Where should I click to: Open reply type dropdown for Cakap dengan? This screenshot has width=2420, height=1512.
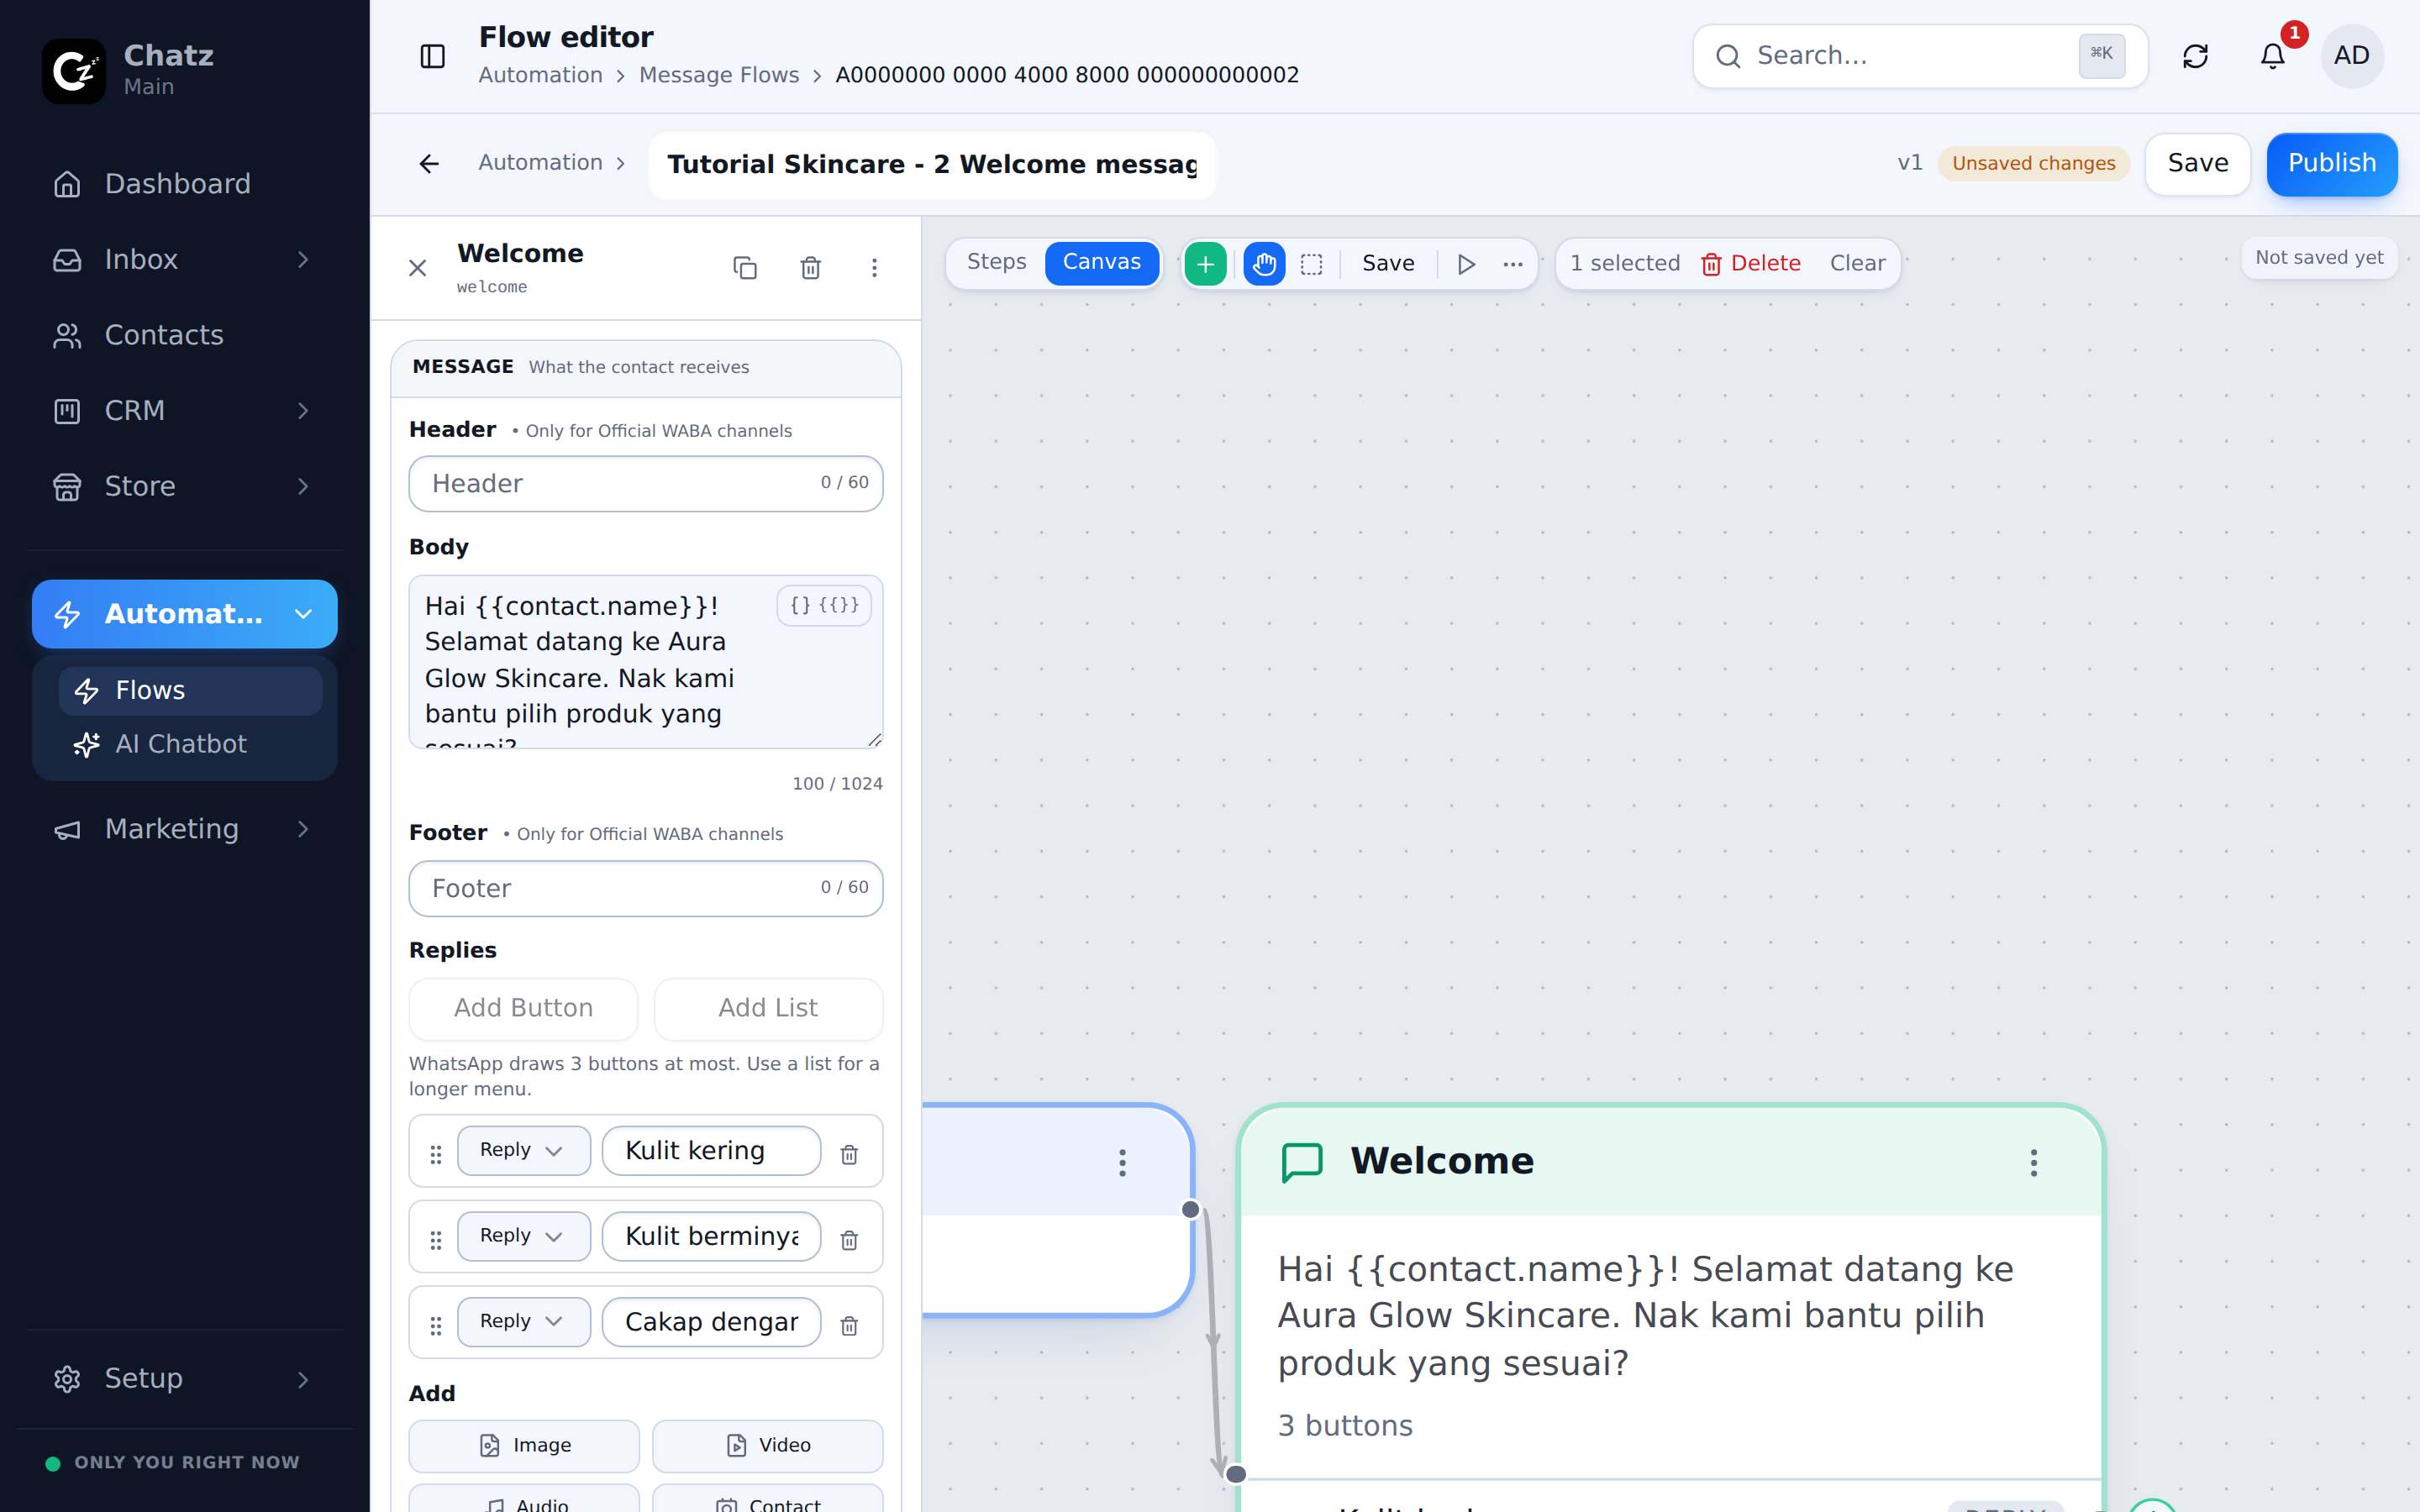click(x=523, y=1322)
